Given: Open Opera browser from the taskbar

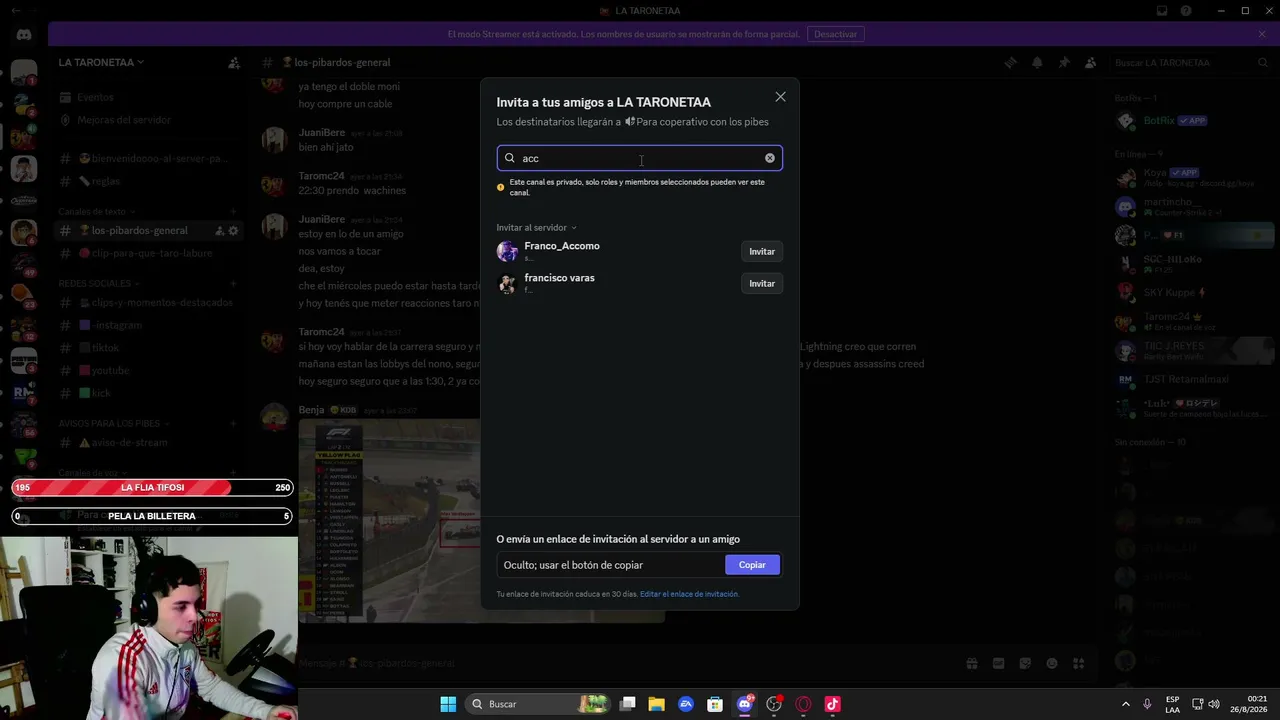Looking at the screenshot, I should click(x=803, y=704).
